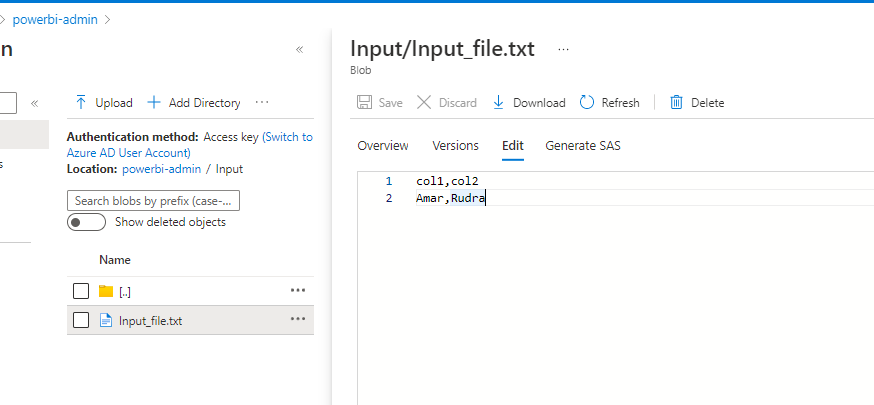Click the Discard X icon

[424, 103]
